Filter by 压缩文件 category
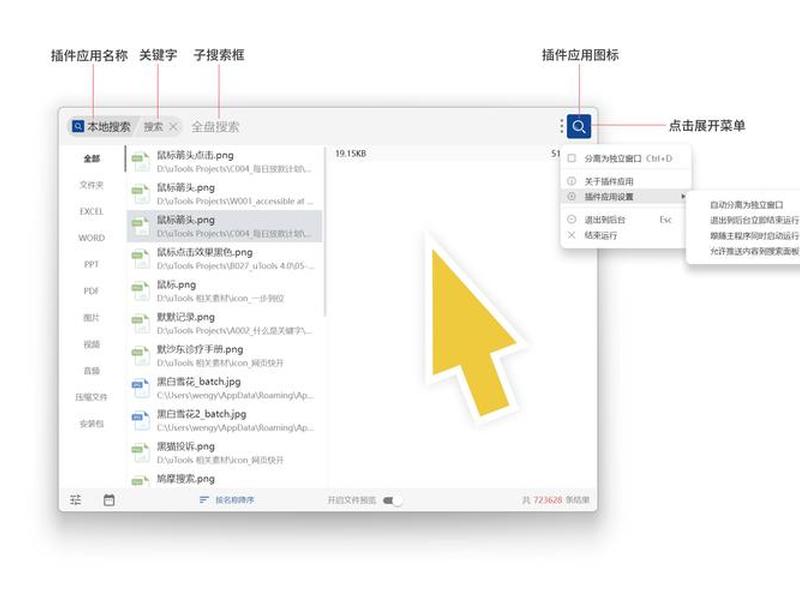The height and width of the screenshot is (600, 800). point(92,397)
